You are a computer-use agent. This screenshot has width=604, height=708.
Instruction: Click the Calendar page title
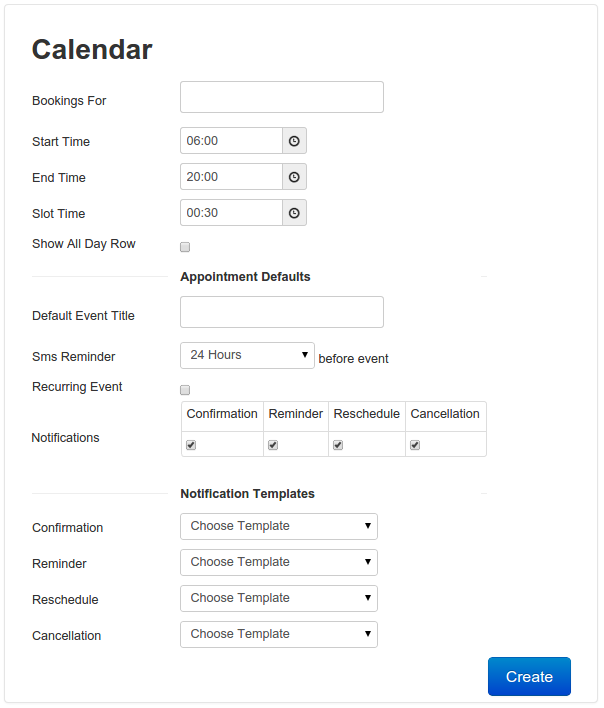tap(92, 49)
